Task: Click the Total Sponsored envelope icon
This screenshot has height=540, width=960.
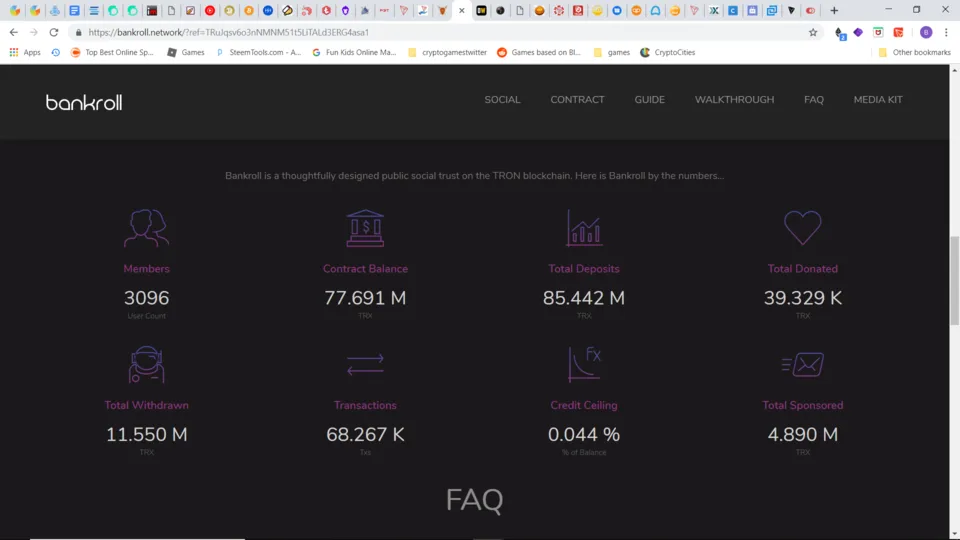Action: click(x=803, y=364)
